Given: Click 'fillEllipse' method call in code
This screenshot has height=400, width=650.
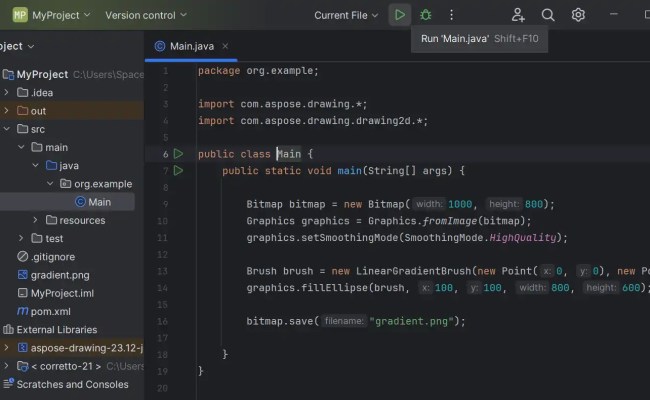Looking at the screenshot, I should click(335, 288).
